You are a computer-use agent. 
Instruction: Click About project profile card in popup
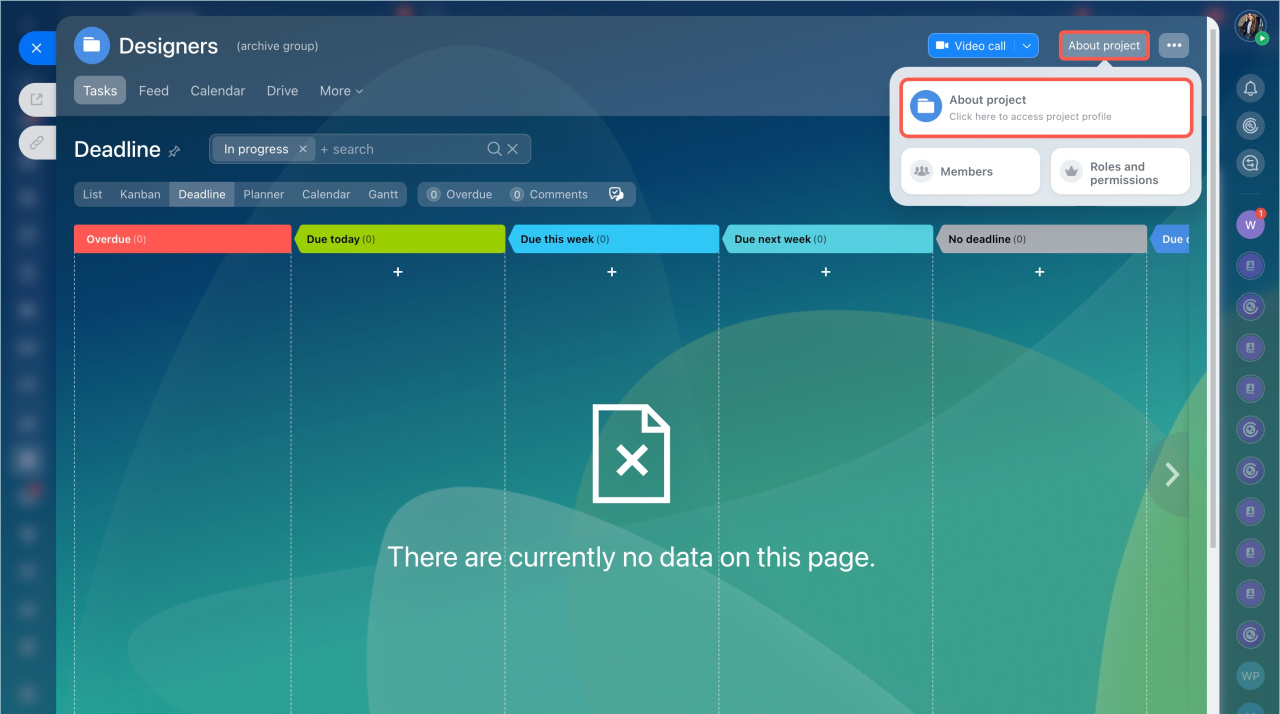coord(1045,108)
